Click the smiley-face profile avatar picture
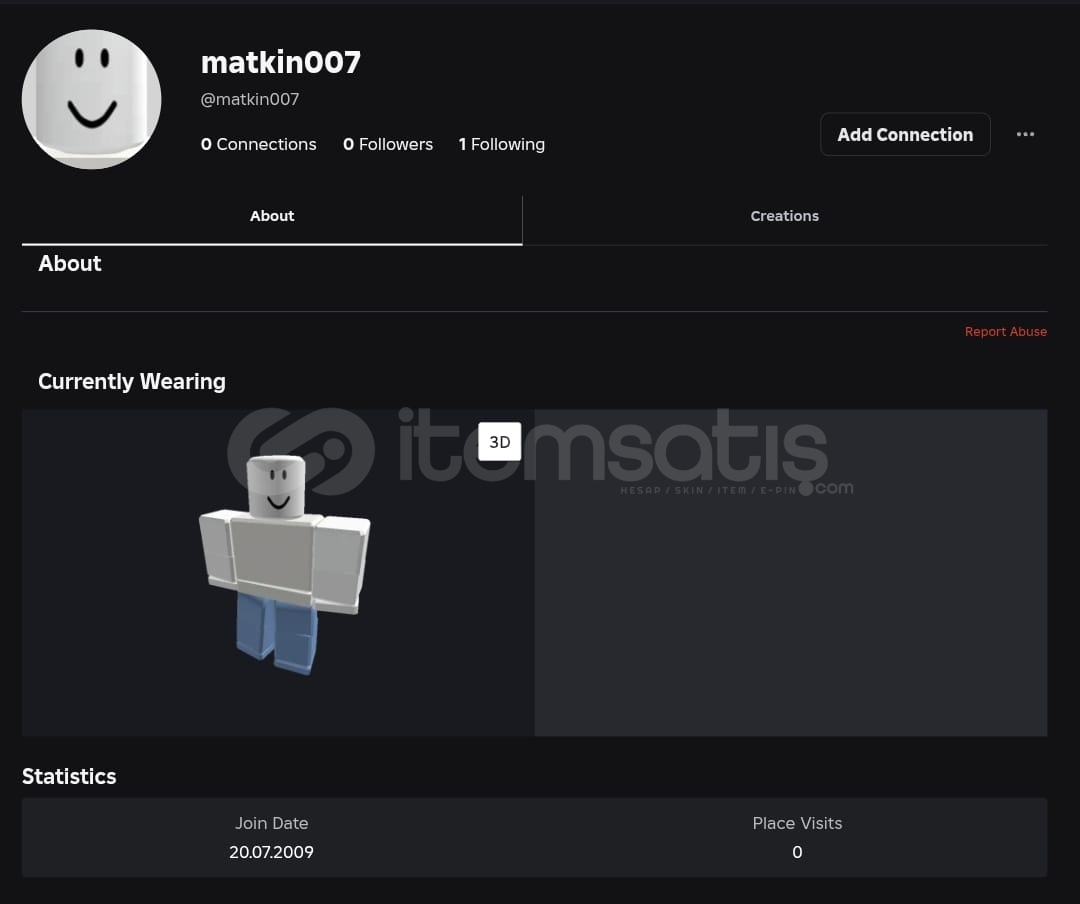The image size is (1080, 904). click(92, 99)
